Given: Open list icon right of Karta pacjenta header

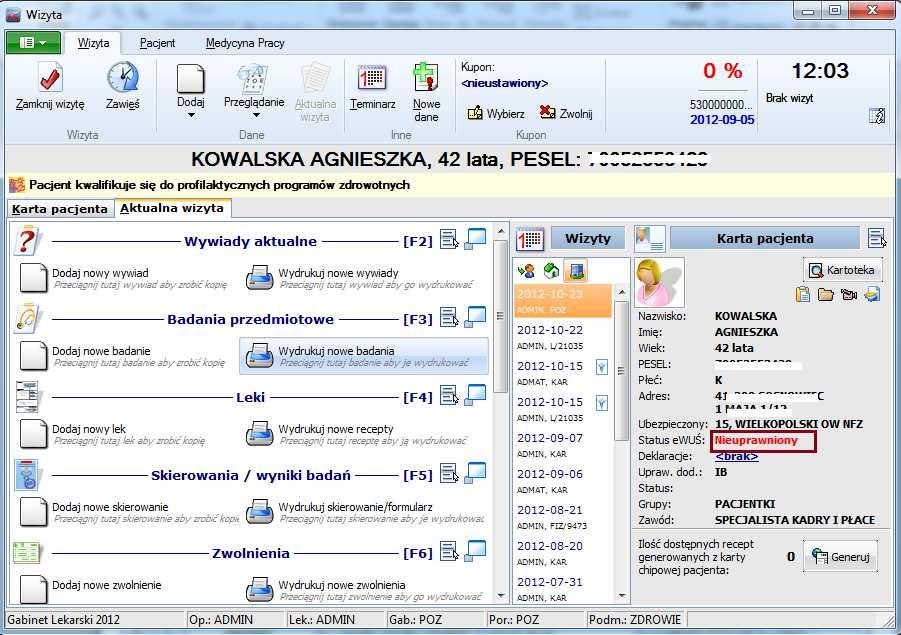Looking at the screenshot, I should point(877,238).
